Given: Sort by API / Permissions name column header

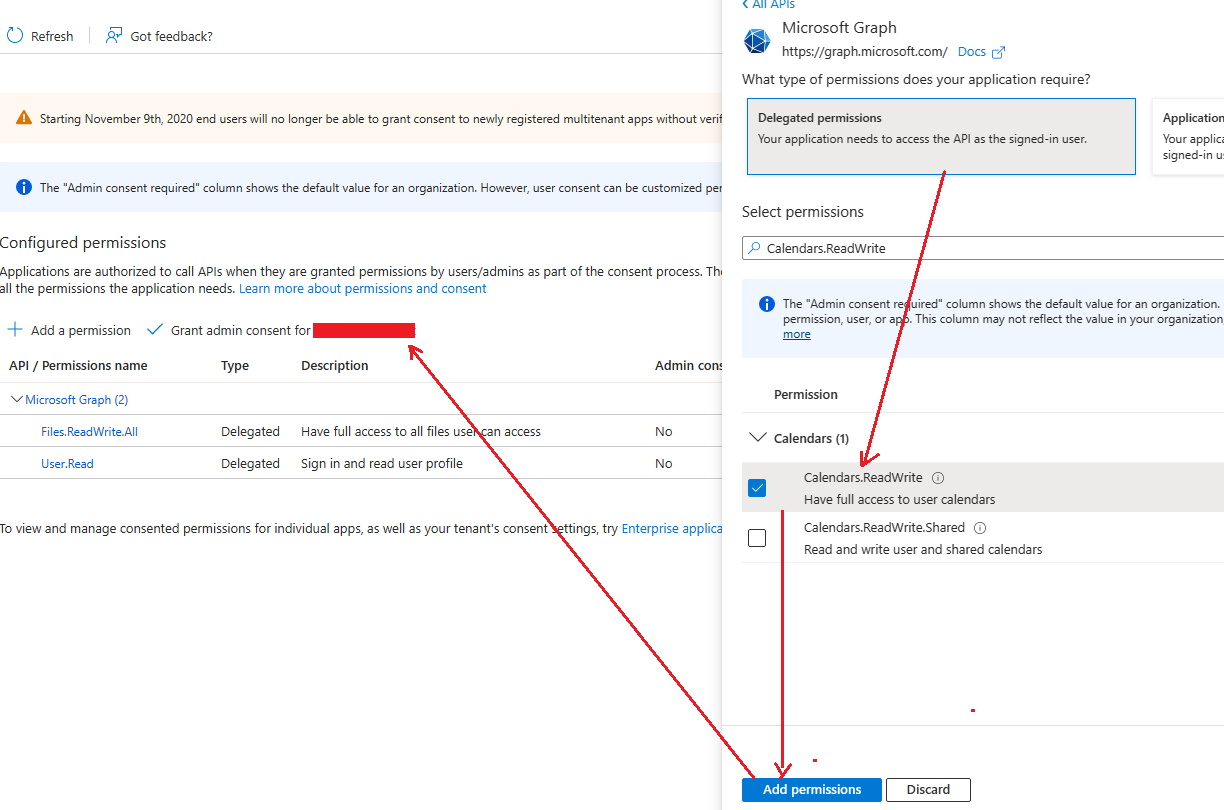Looking at the screenshot, I should coord(78,366).
